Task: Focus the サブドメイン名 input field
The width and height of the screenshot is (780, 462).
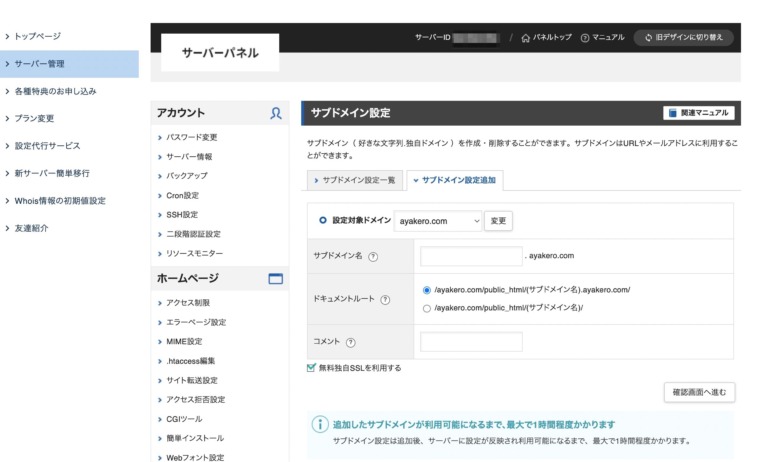Action: [x=471, y=256]
